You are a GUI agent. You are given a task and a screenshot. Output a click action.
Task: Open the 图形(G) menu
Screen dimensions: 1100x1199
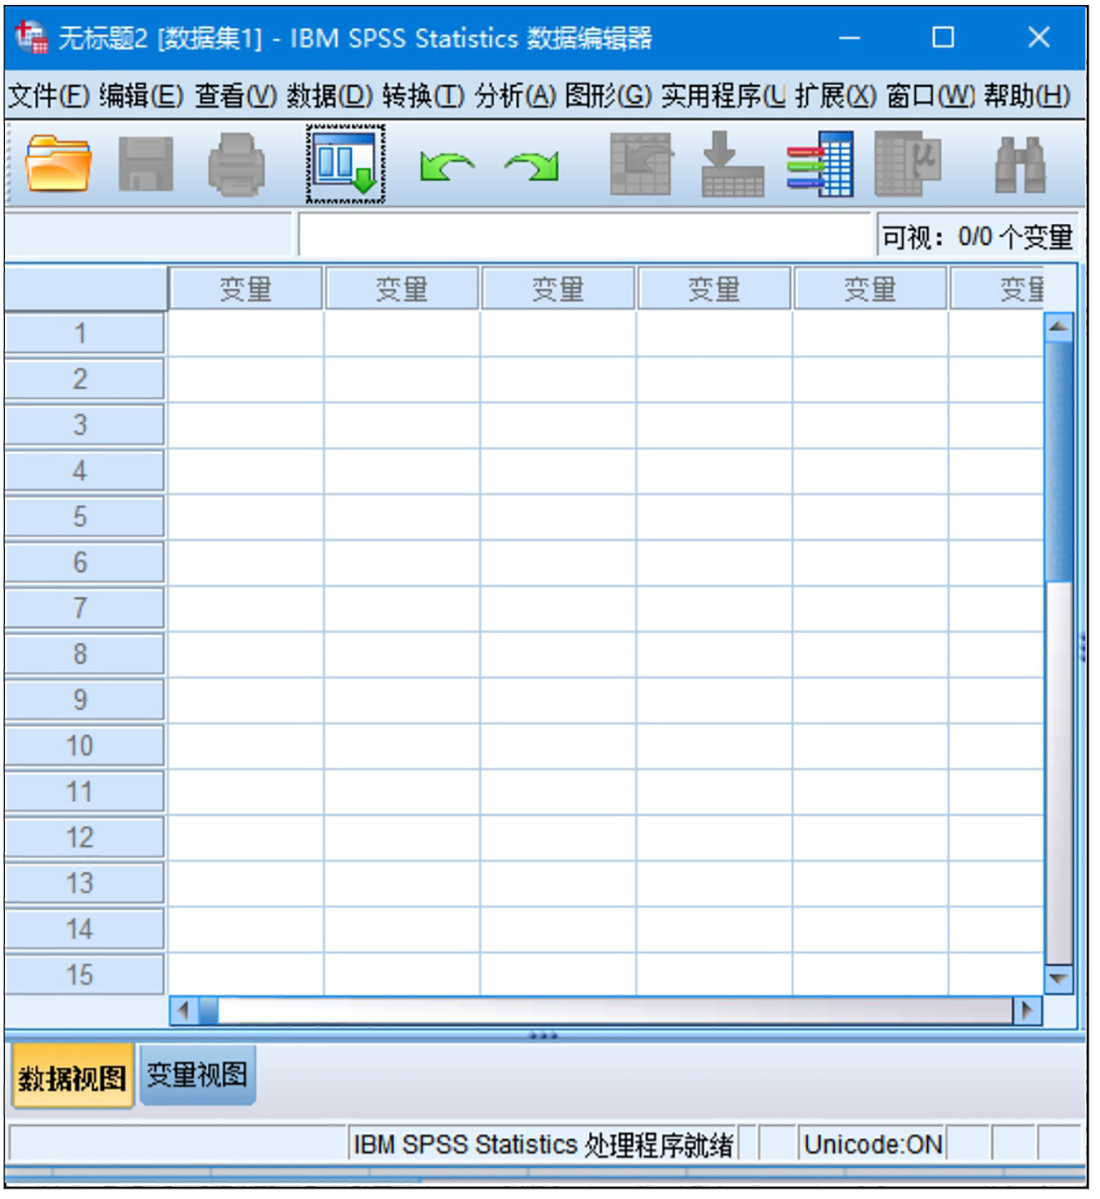point(607,96)
